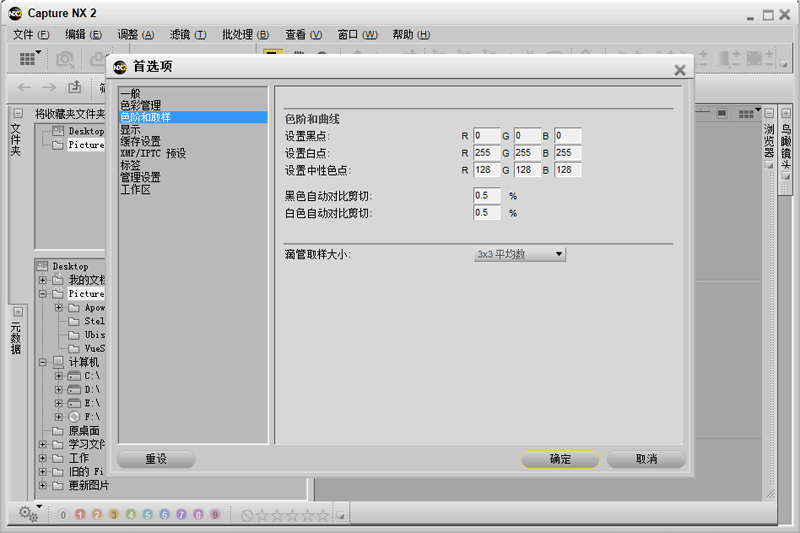Apply cyan label 5

tap(147, 515)
